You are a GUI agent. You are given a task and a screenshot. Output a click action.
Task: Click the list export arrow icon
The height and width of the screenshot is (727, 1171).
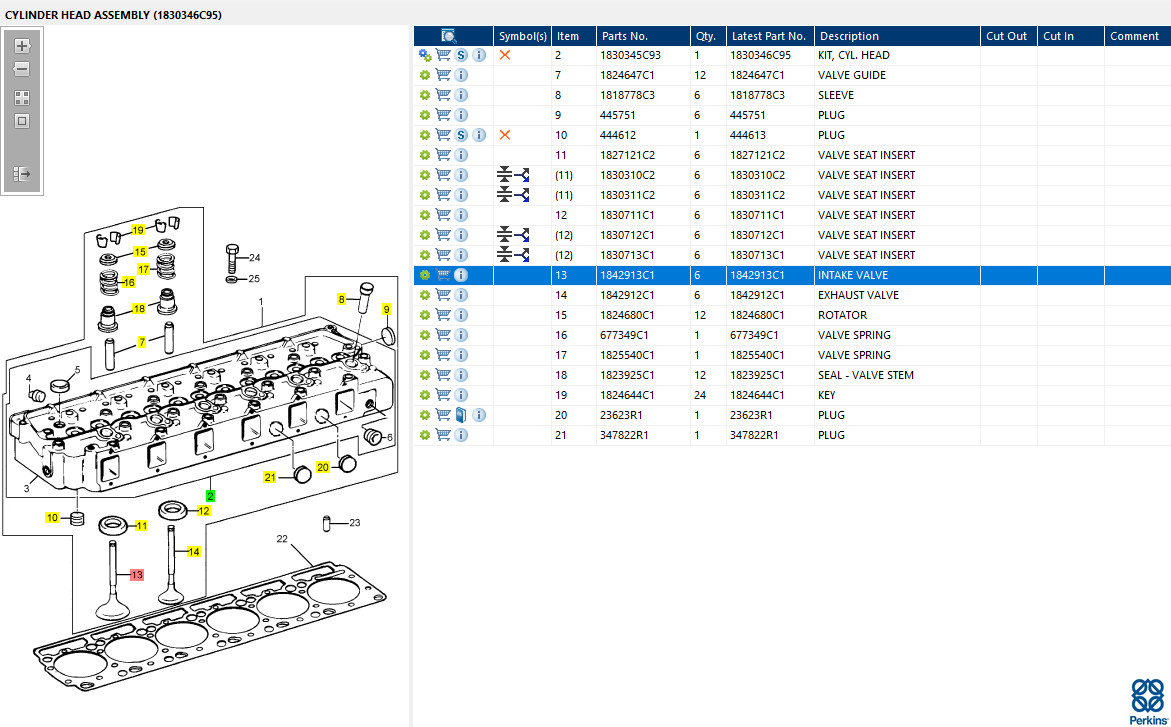pyautogui.click(x=22, y=174)
